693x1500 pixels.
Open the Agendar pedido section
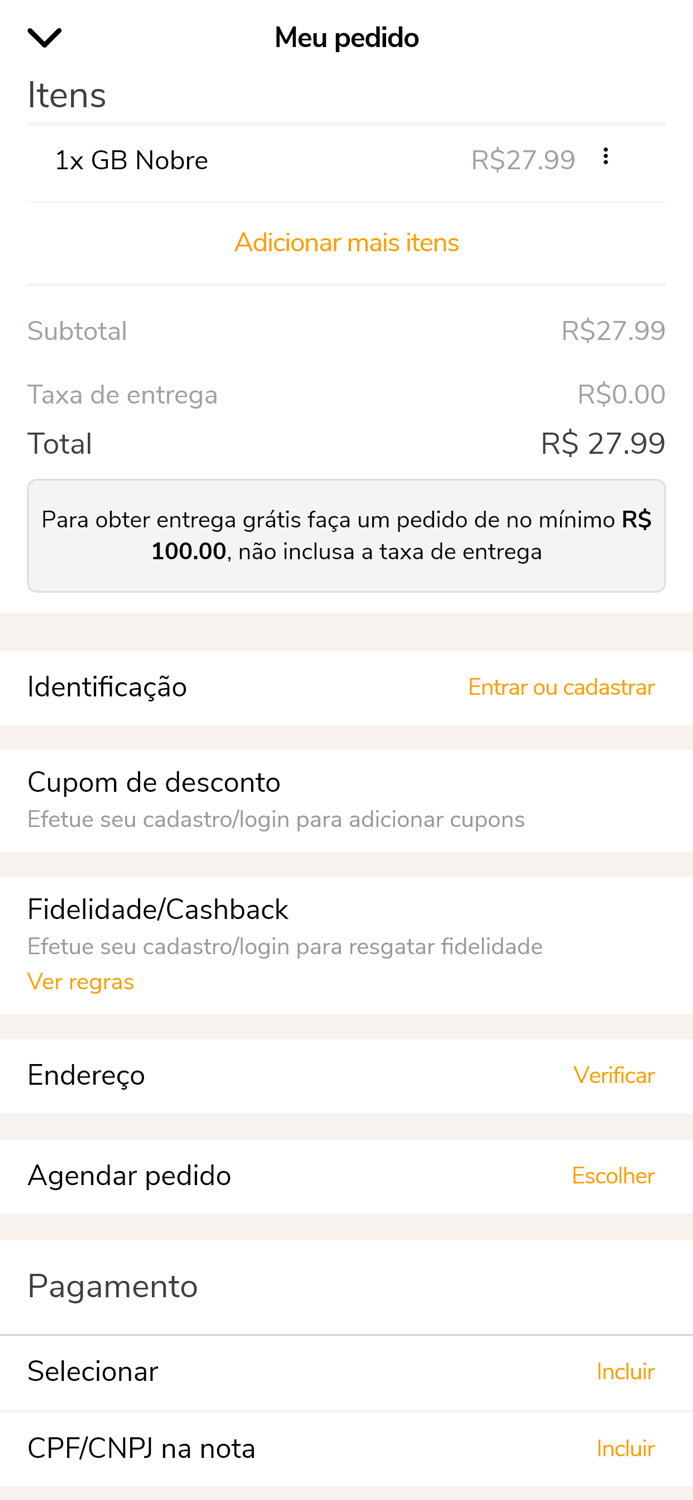(129, 1175)
